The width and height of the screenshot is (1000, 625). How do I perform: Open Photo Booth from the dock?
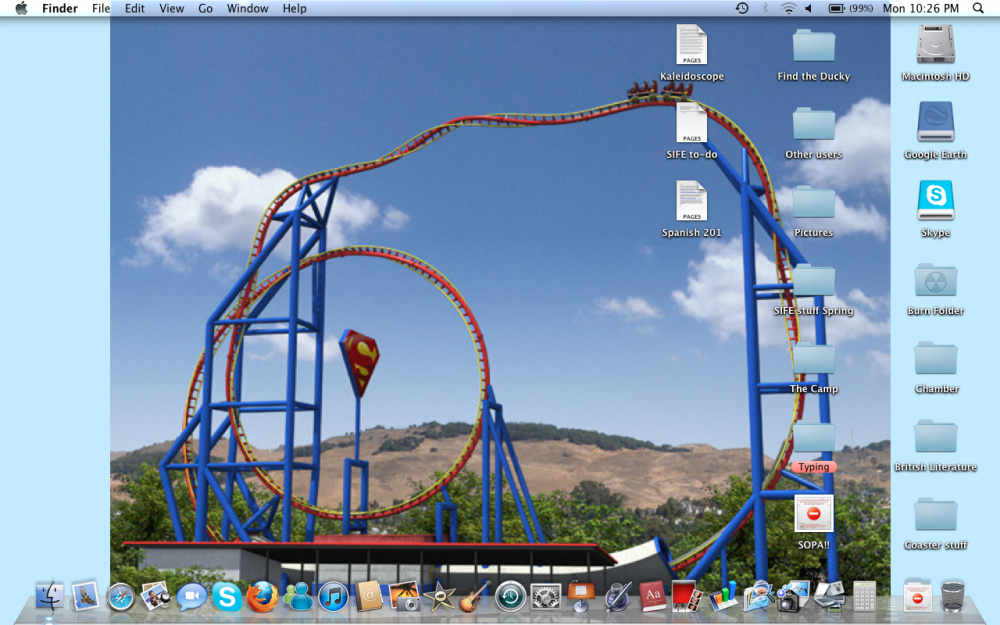pyautogui.click(x=685, y=596)
